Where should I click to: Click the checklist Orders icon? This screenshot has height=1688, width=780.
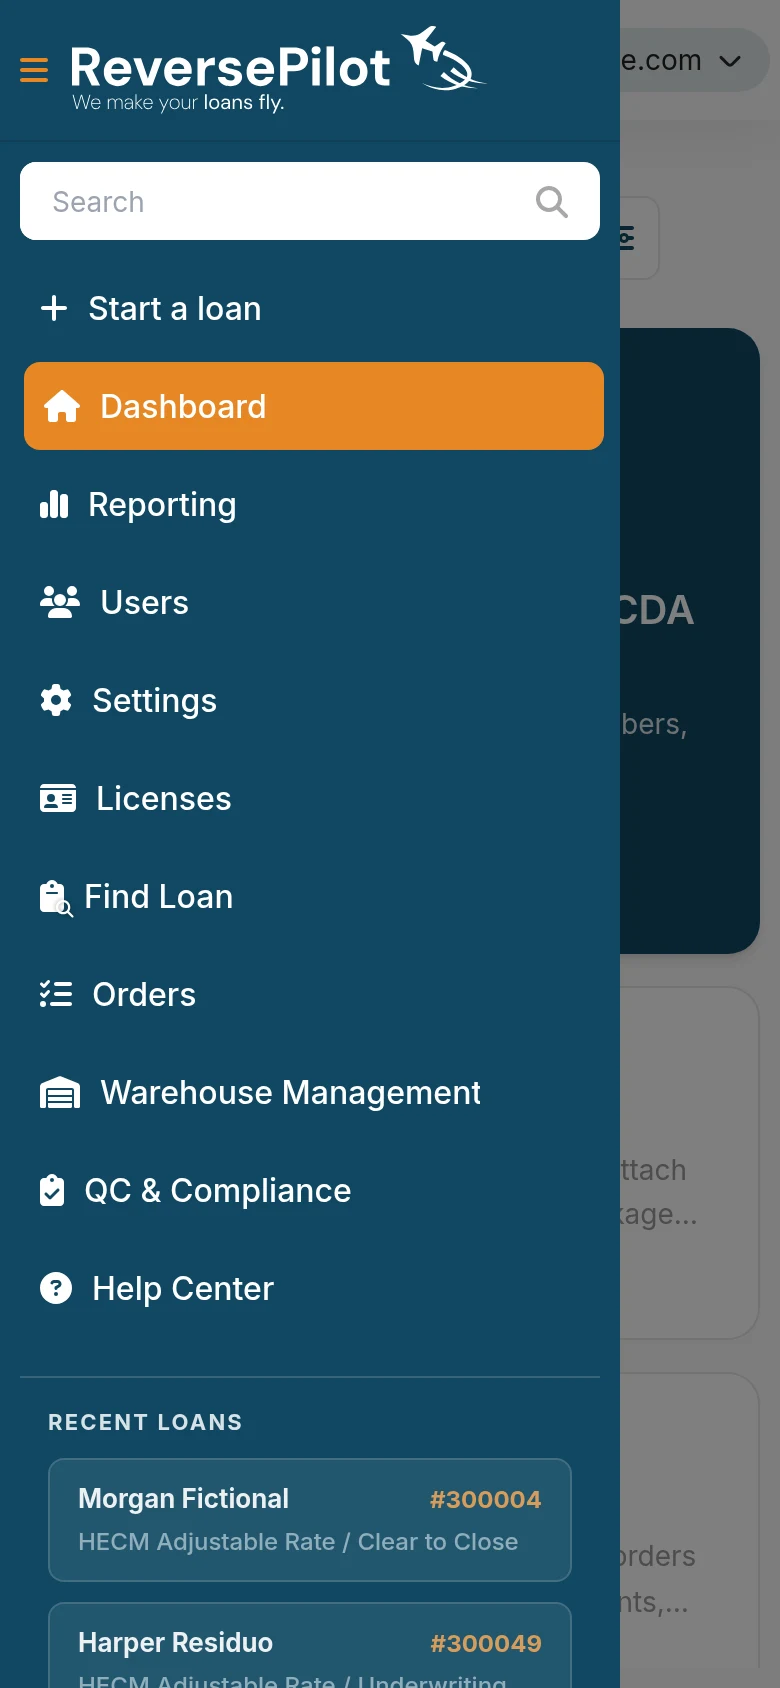coord(56,994)
